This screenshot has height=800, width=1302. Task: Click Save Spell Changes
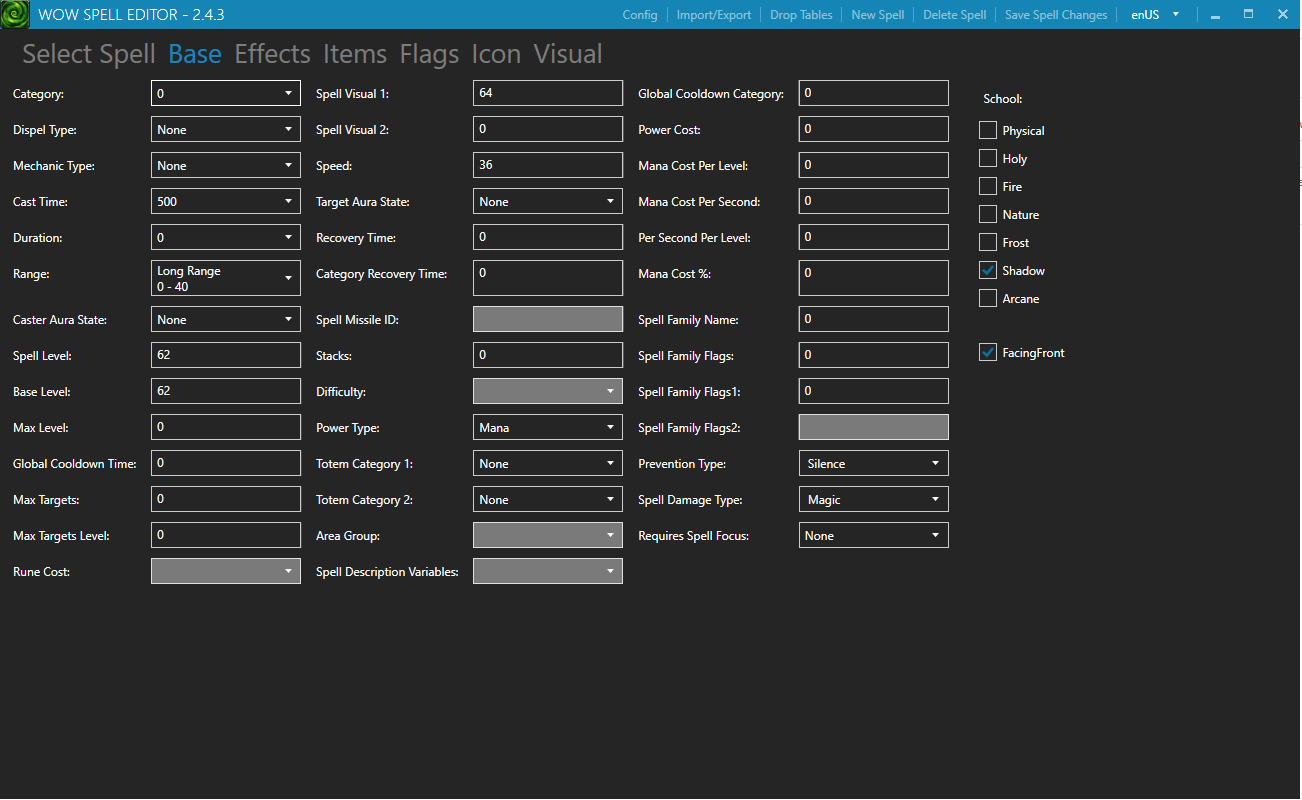coord(1056,14)
